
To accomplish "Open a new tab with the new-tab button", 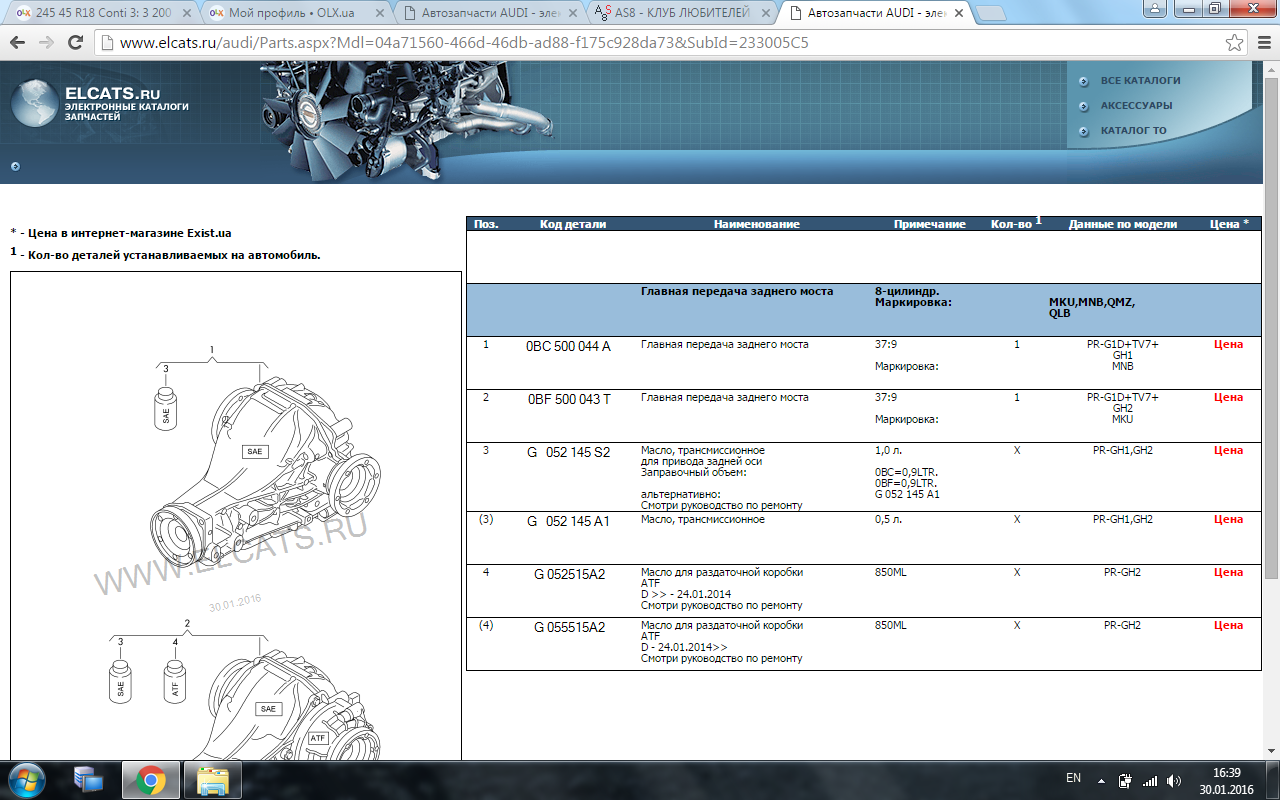I will (990, 13).
